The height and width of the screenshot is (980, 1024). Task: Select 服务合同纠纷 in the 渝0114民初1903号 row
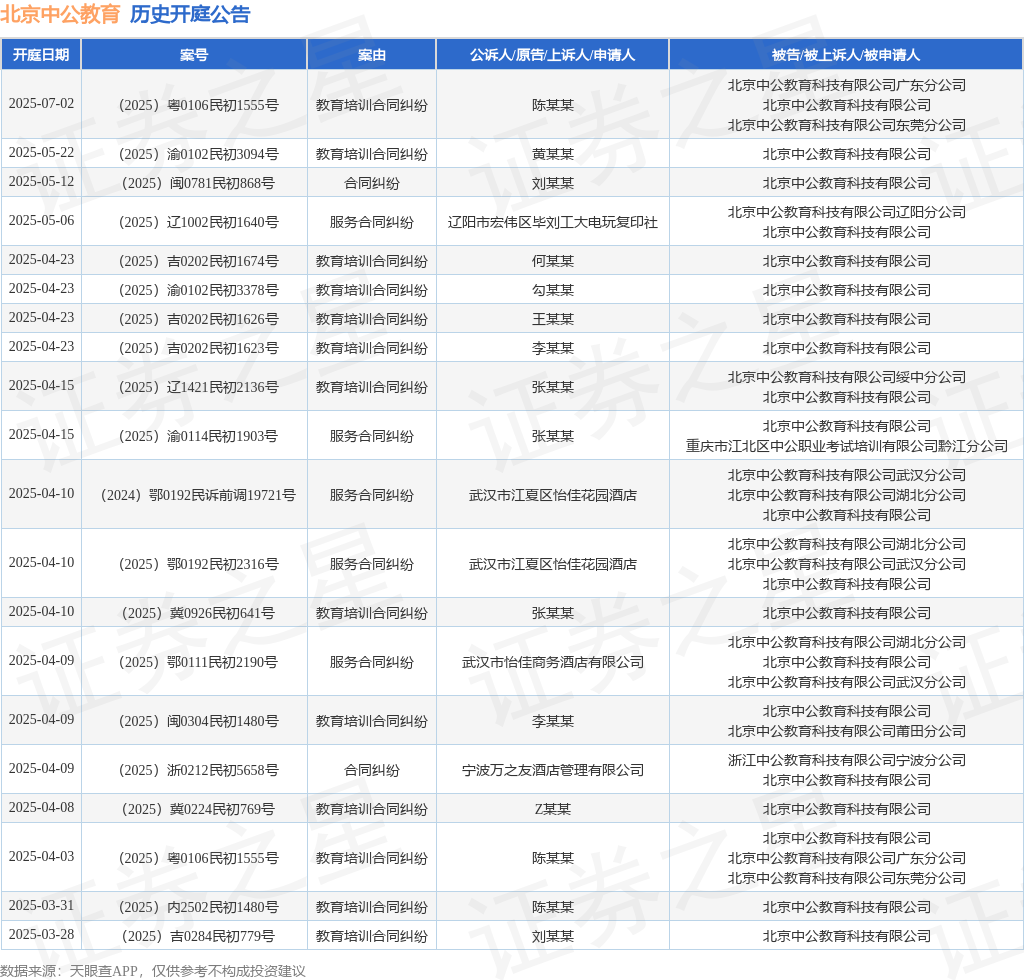372,436
